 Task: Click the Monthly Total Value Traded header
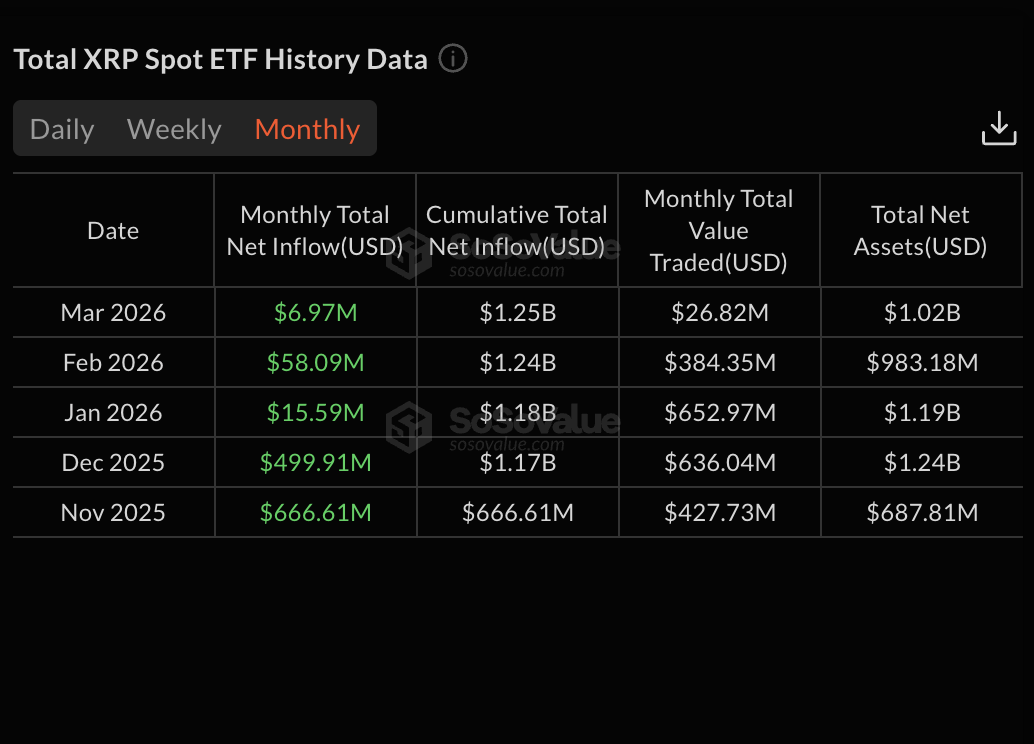click(718, 230)
